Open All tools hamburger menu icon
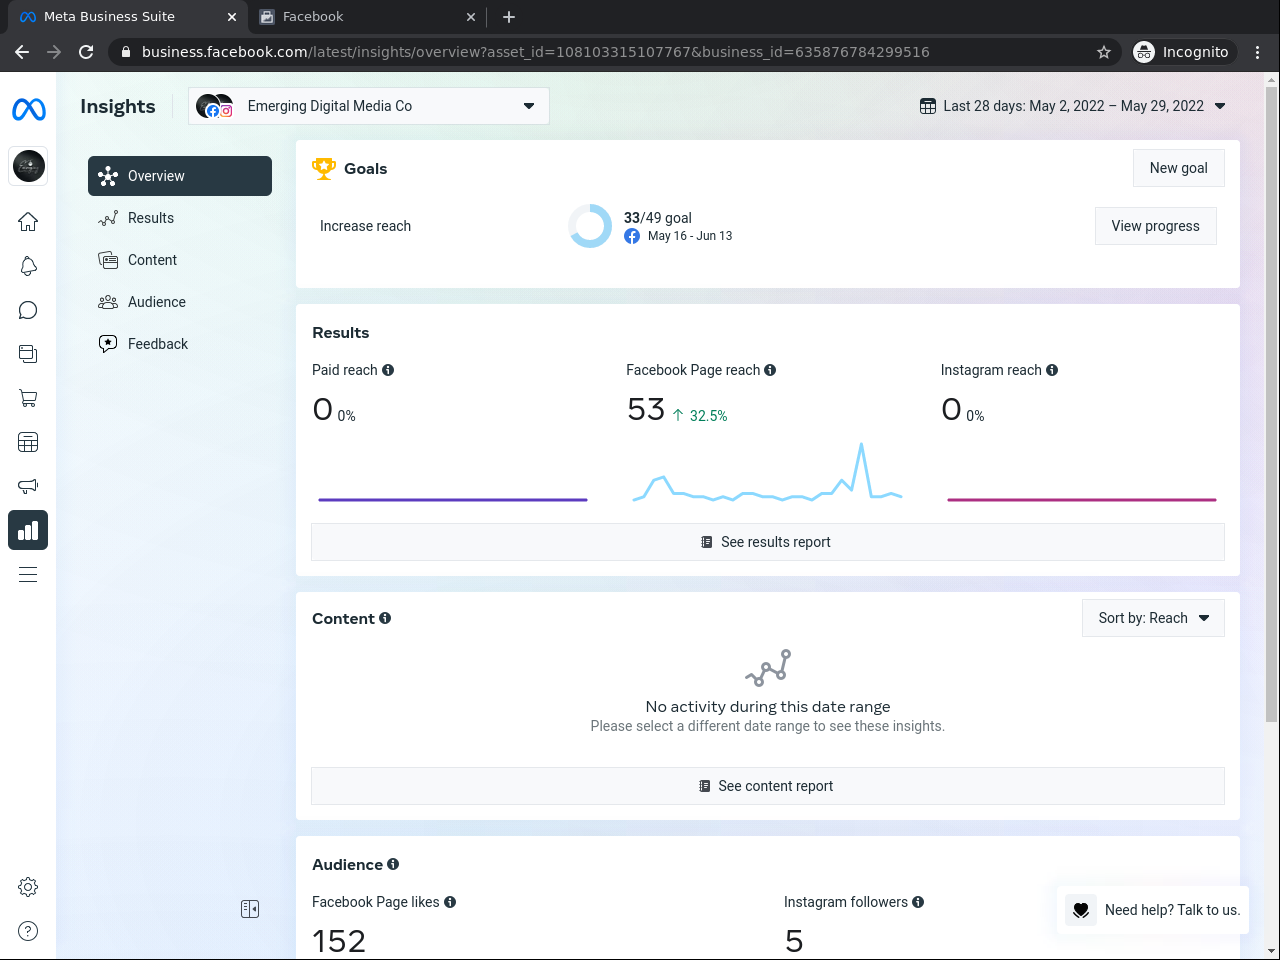This screenshot has height=960, width=1280. click(28, 574)
